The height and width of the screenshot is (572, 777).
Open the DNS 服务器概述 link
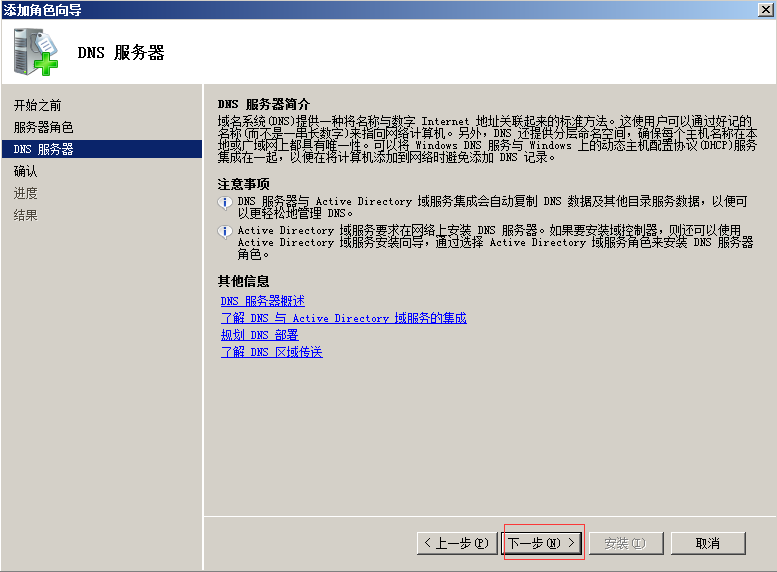(263, 301)
